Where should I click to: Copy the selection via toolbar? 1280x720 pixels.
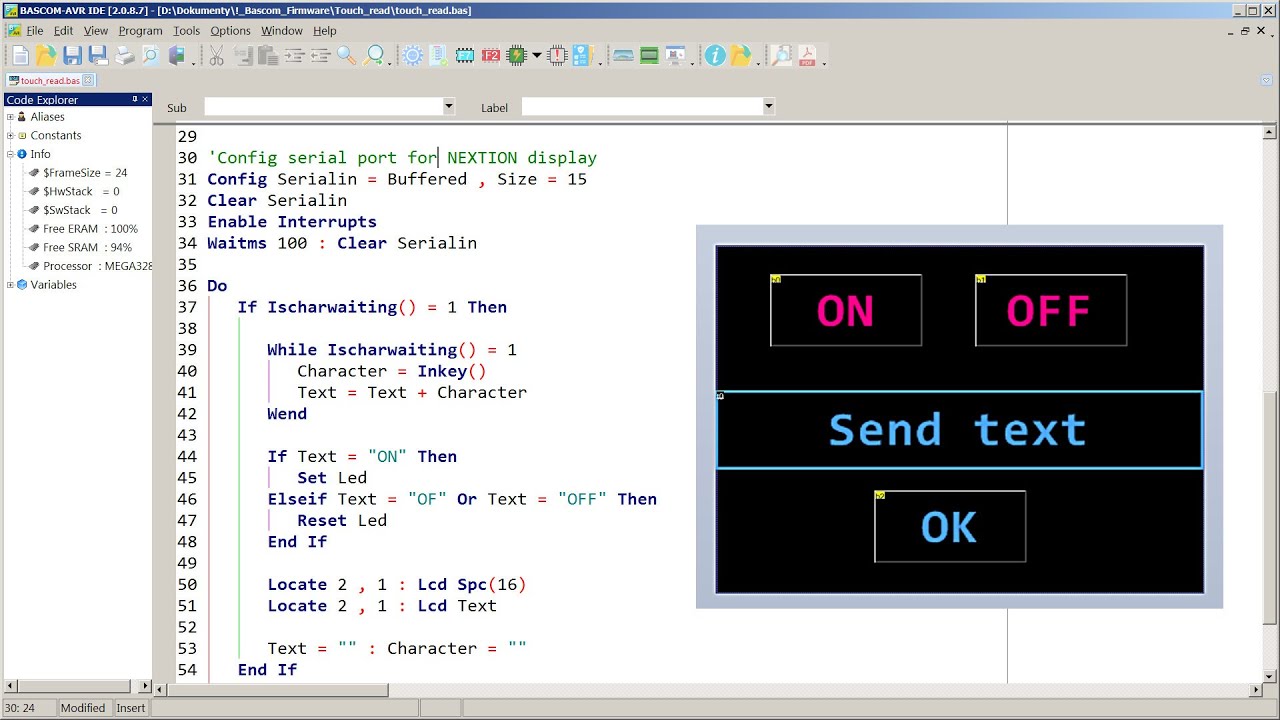click(242, 56)
